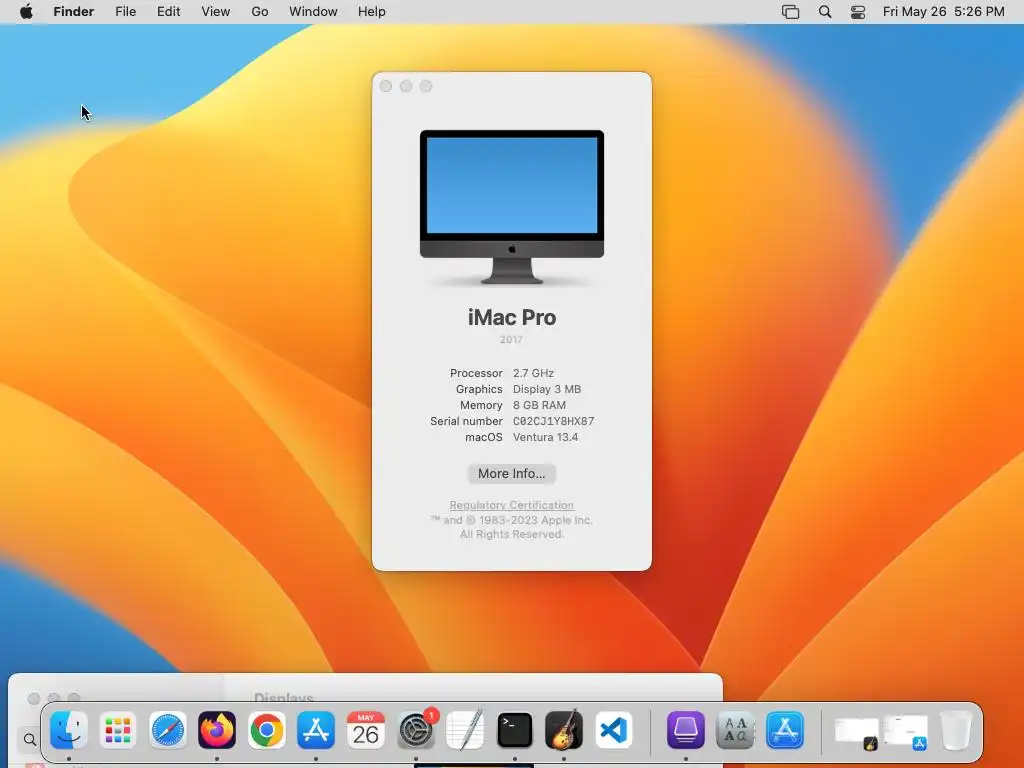Launch GarageBand guitar icon in the Dock
Viewport: 1024px width, 768px height.
point(564,729)
